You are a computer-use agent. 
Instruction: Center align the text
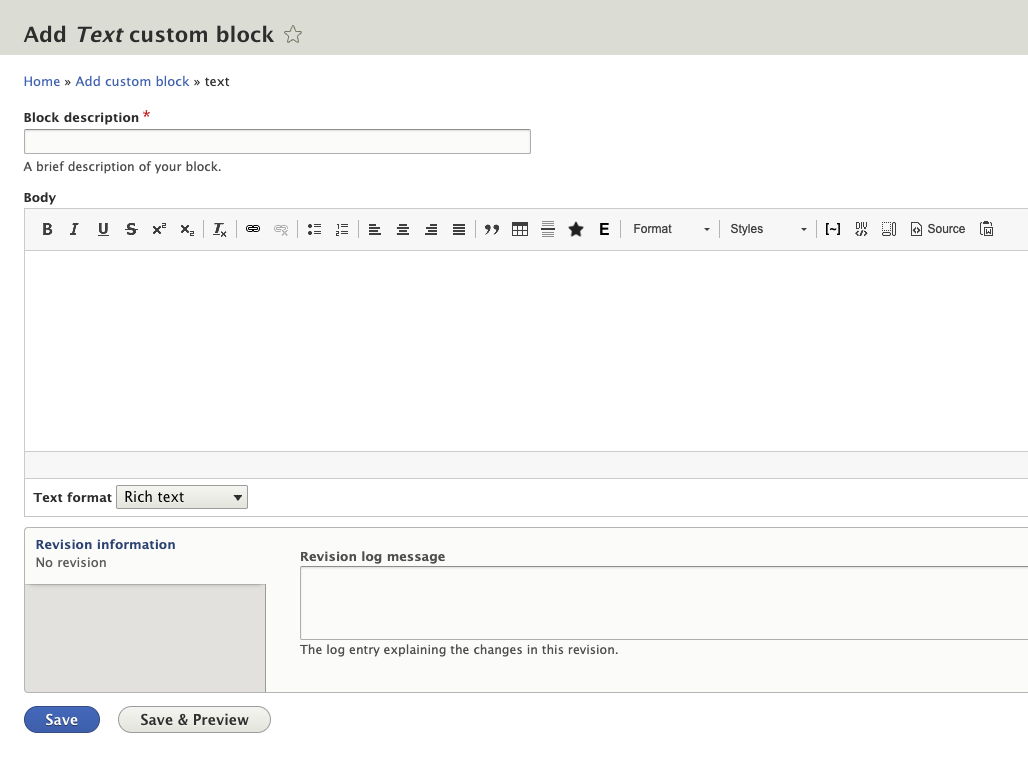[403, 229]
